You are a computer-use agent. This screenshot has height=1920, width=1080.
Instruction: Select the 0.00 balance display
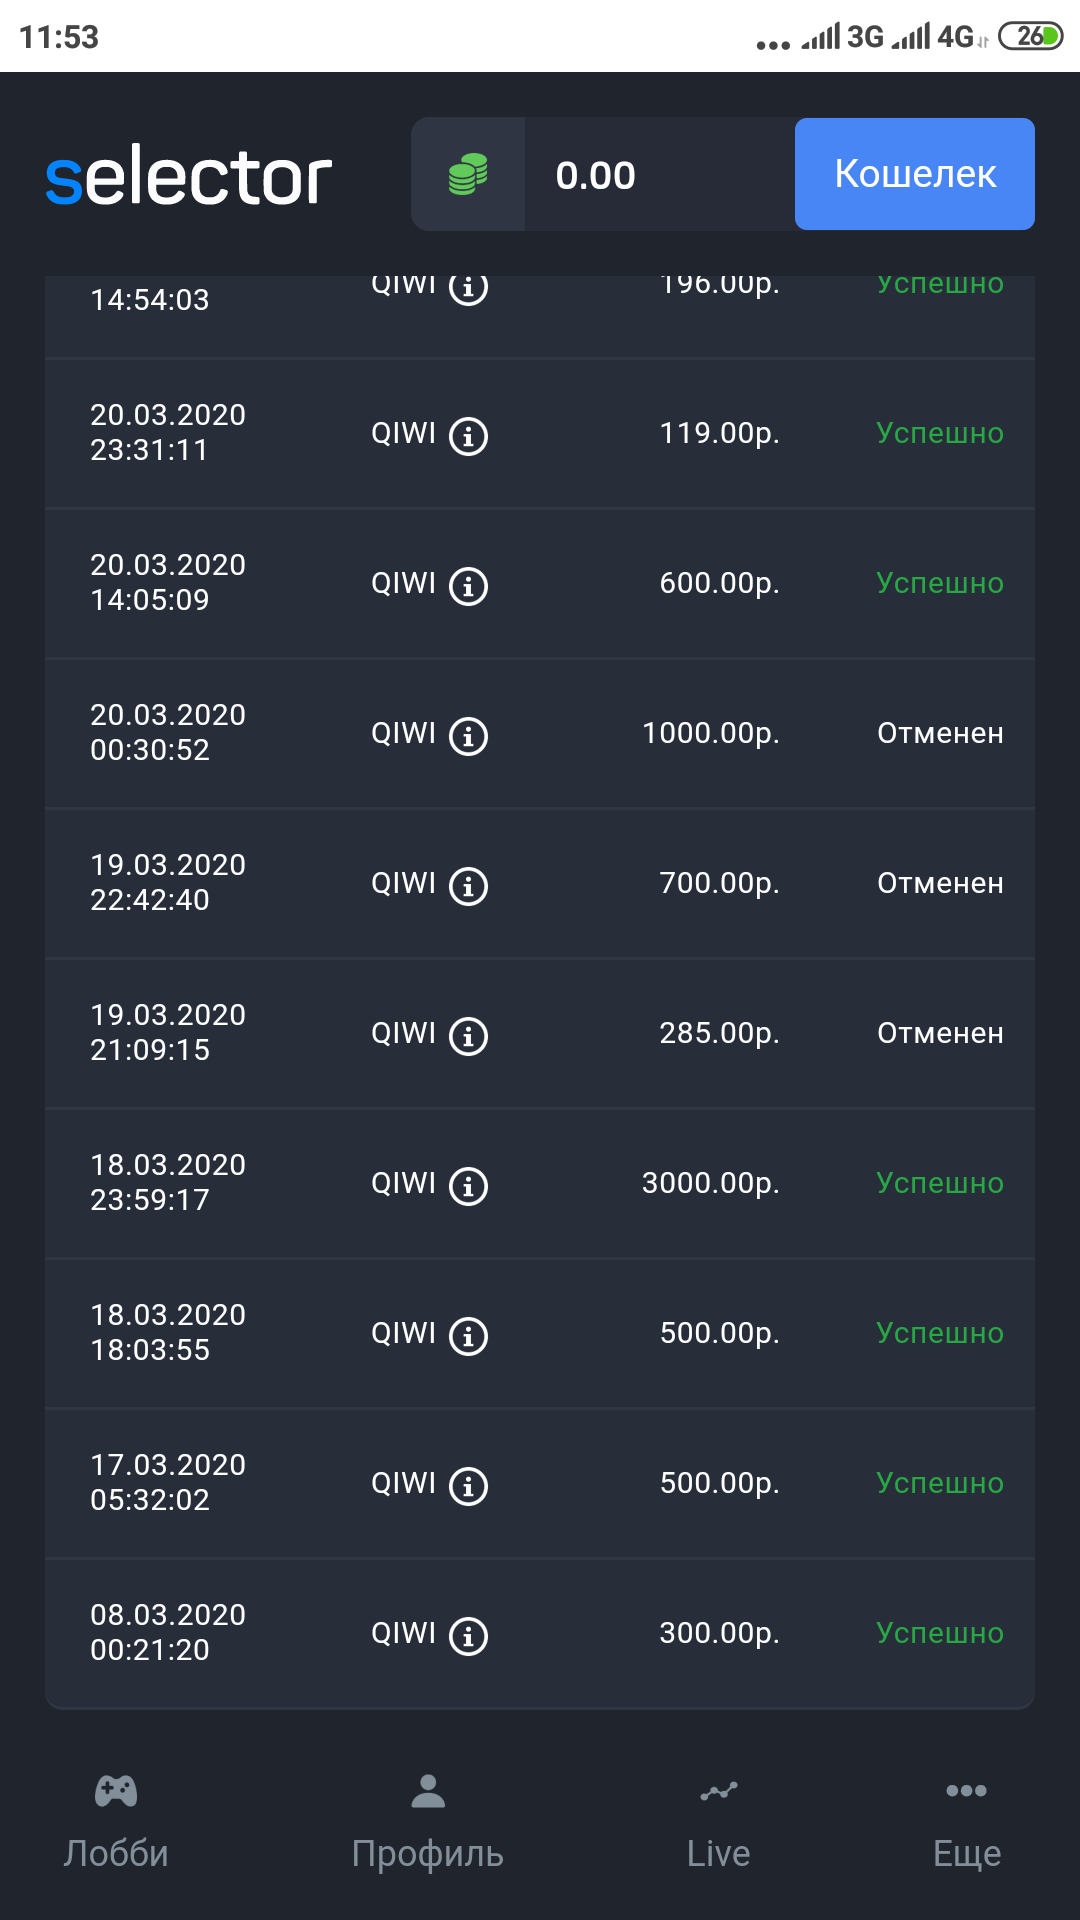[596, 176]
